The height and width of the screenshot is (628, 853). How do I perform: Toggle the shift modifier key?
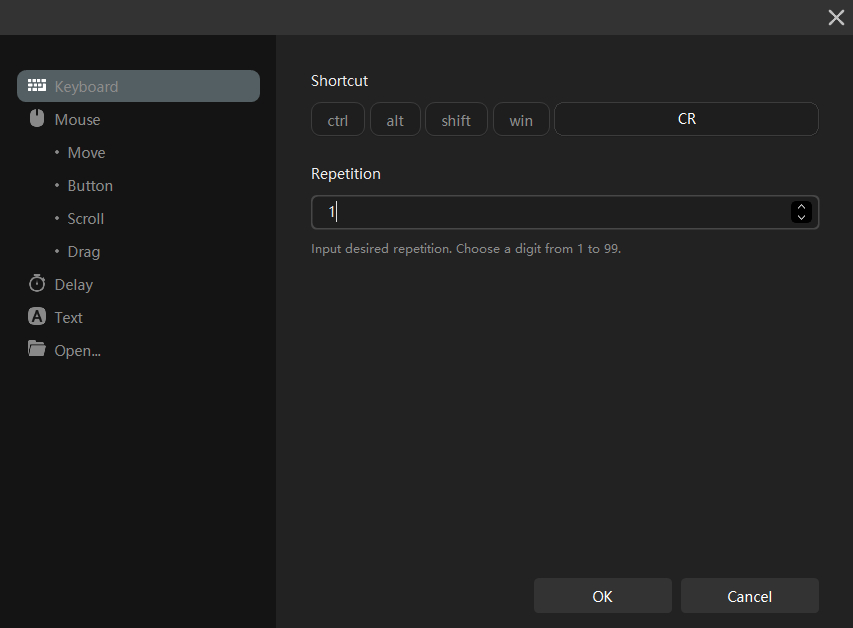tap(456, 120)
